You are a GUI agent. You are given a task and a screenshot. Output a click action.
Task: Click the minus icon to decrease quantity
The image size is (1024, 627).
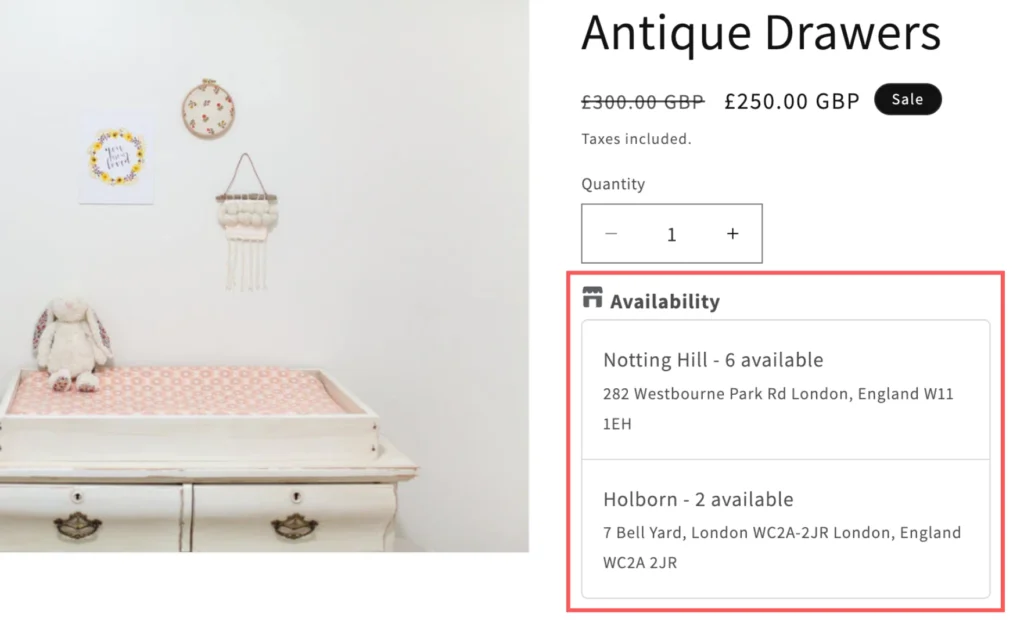coord(611,234)
